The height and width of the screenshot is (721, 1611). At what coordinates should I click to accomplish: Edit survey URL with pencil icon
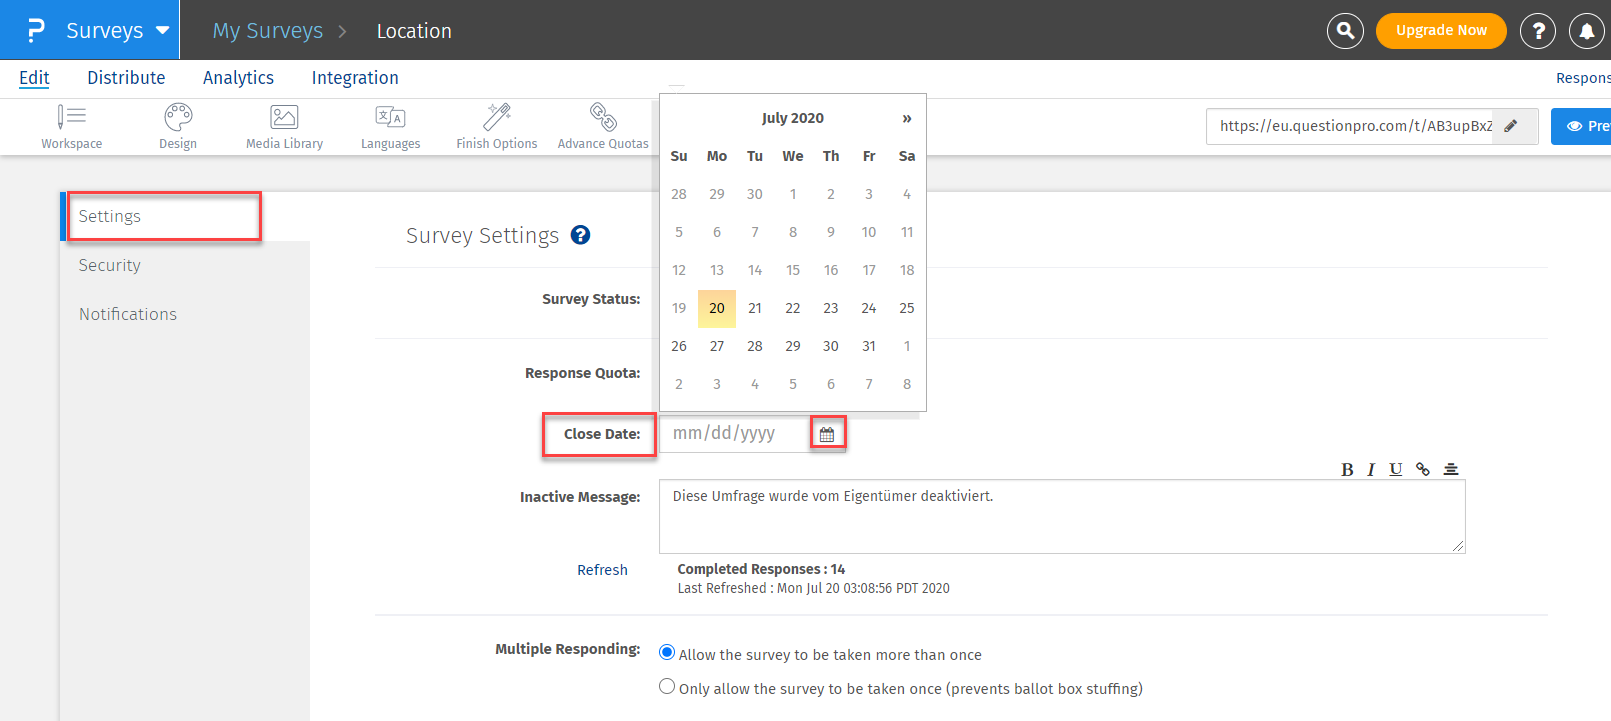point(1511,126)
